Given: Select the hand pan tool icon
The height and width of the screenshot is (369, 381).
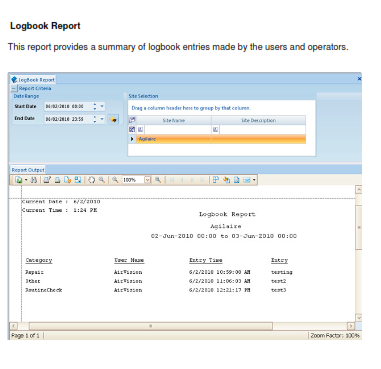Looking at the screenshot, I should [91, 180].
